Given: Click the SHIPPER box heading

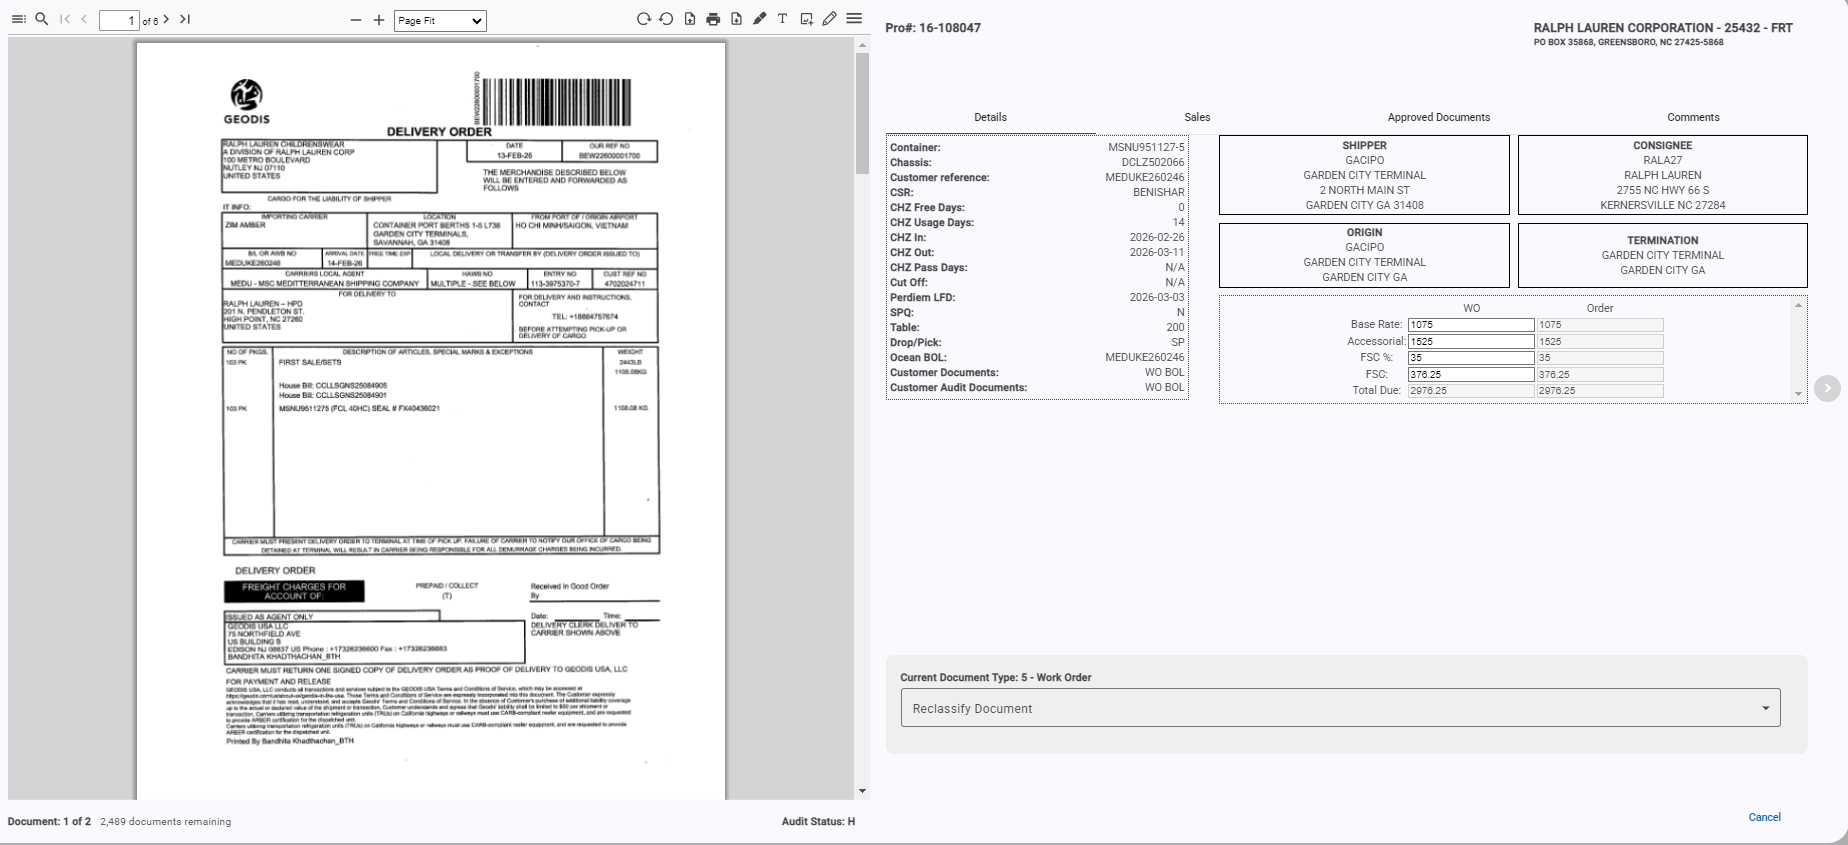Looking at the screenshot, I should 1364,146.
